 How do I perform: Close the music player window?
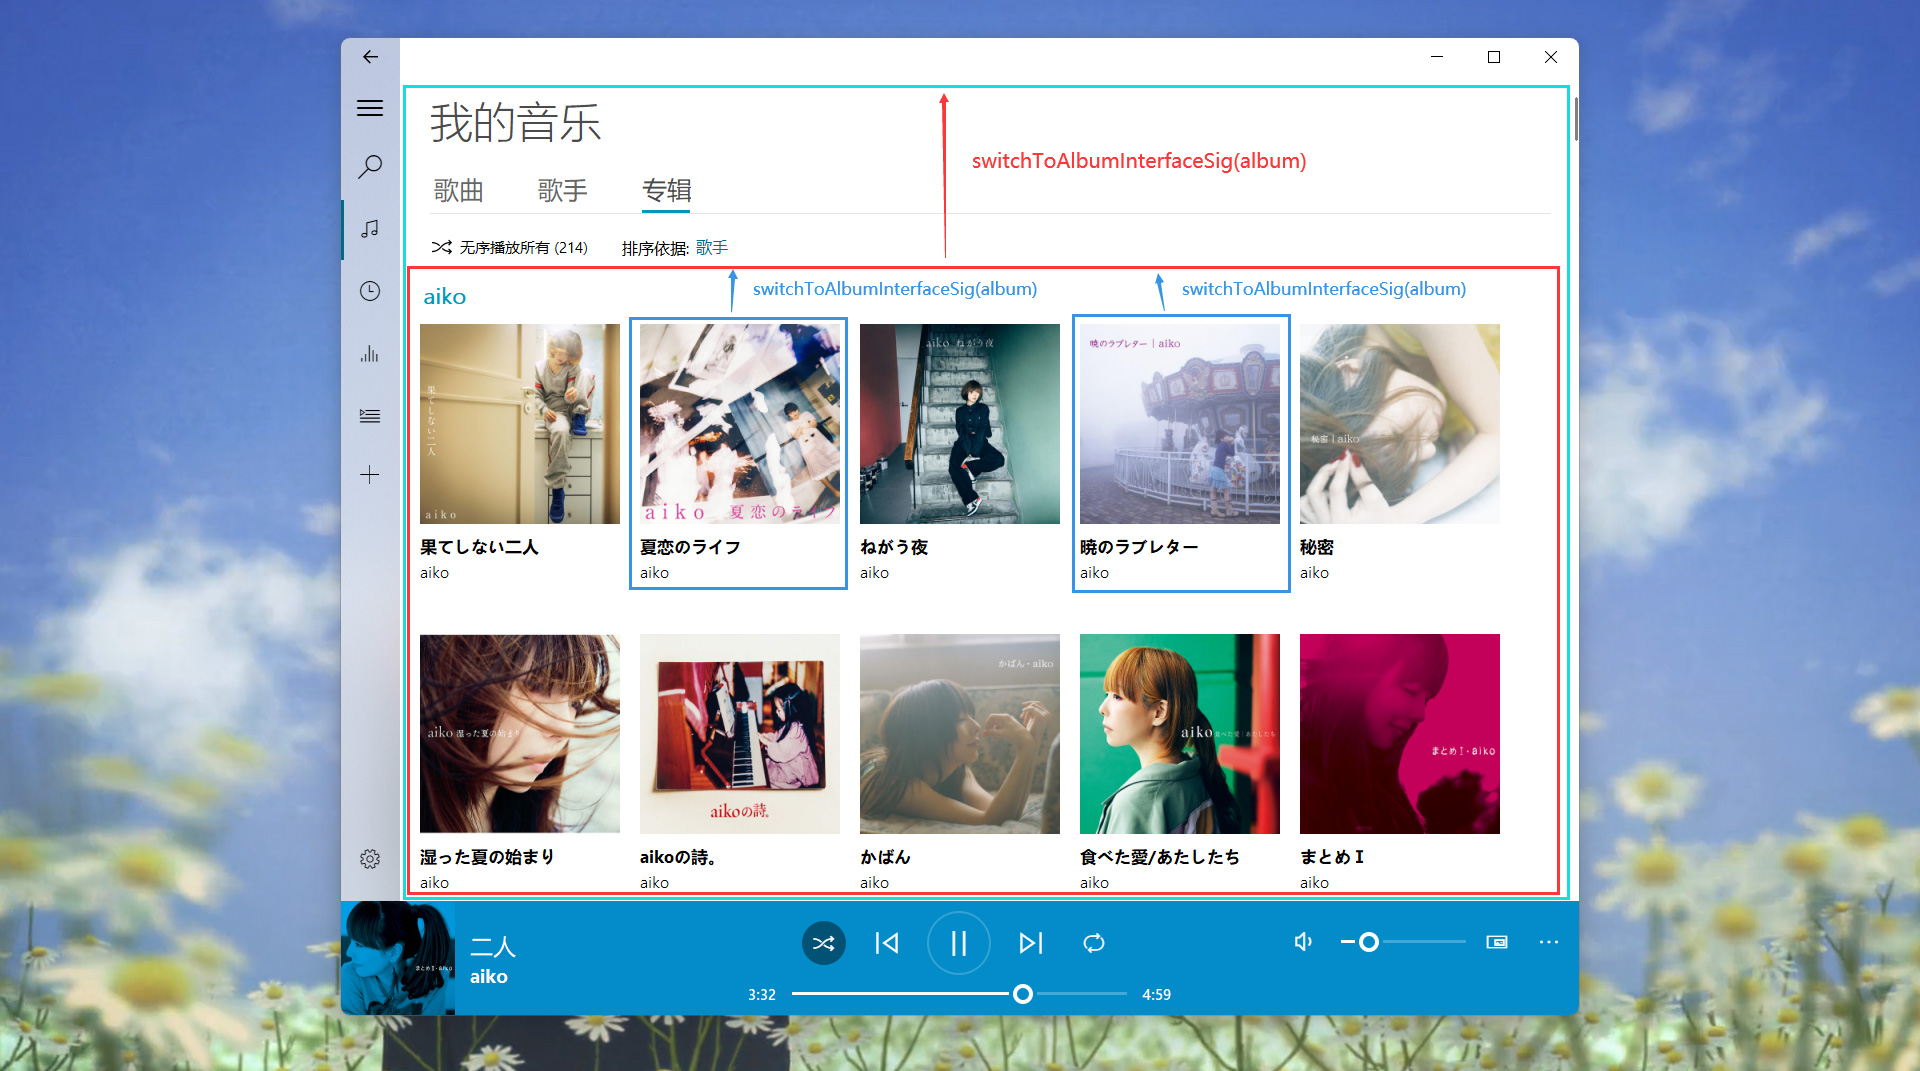1551,57
